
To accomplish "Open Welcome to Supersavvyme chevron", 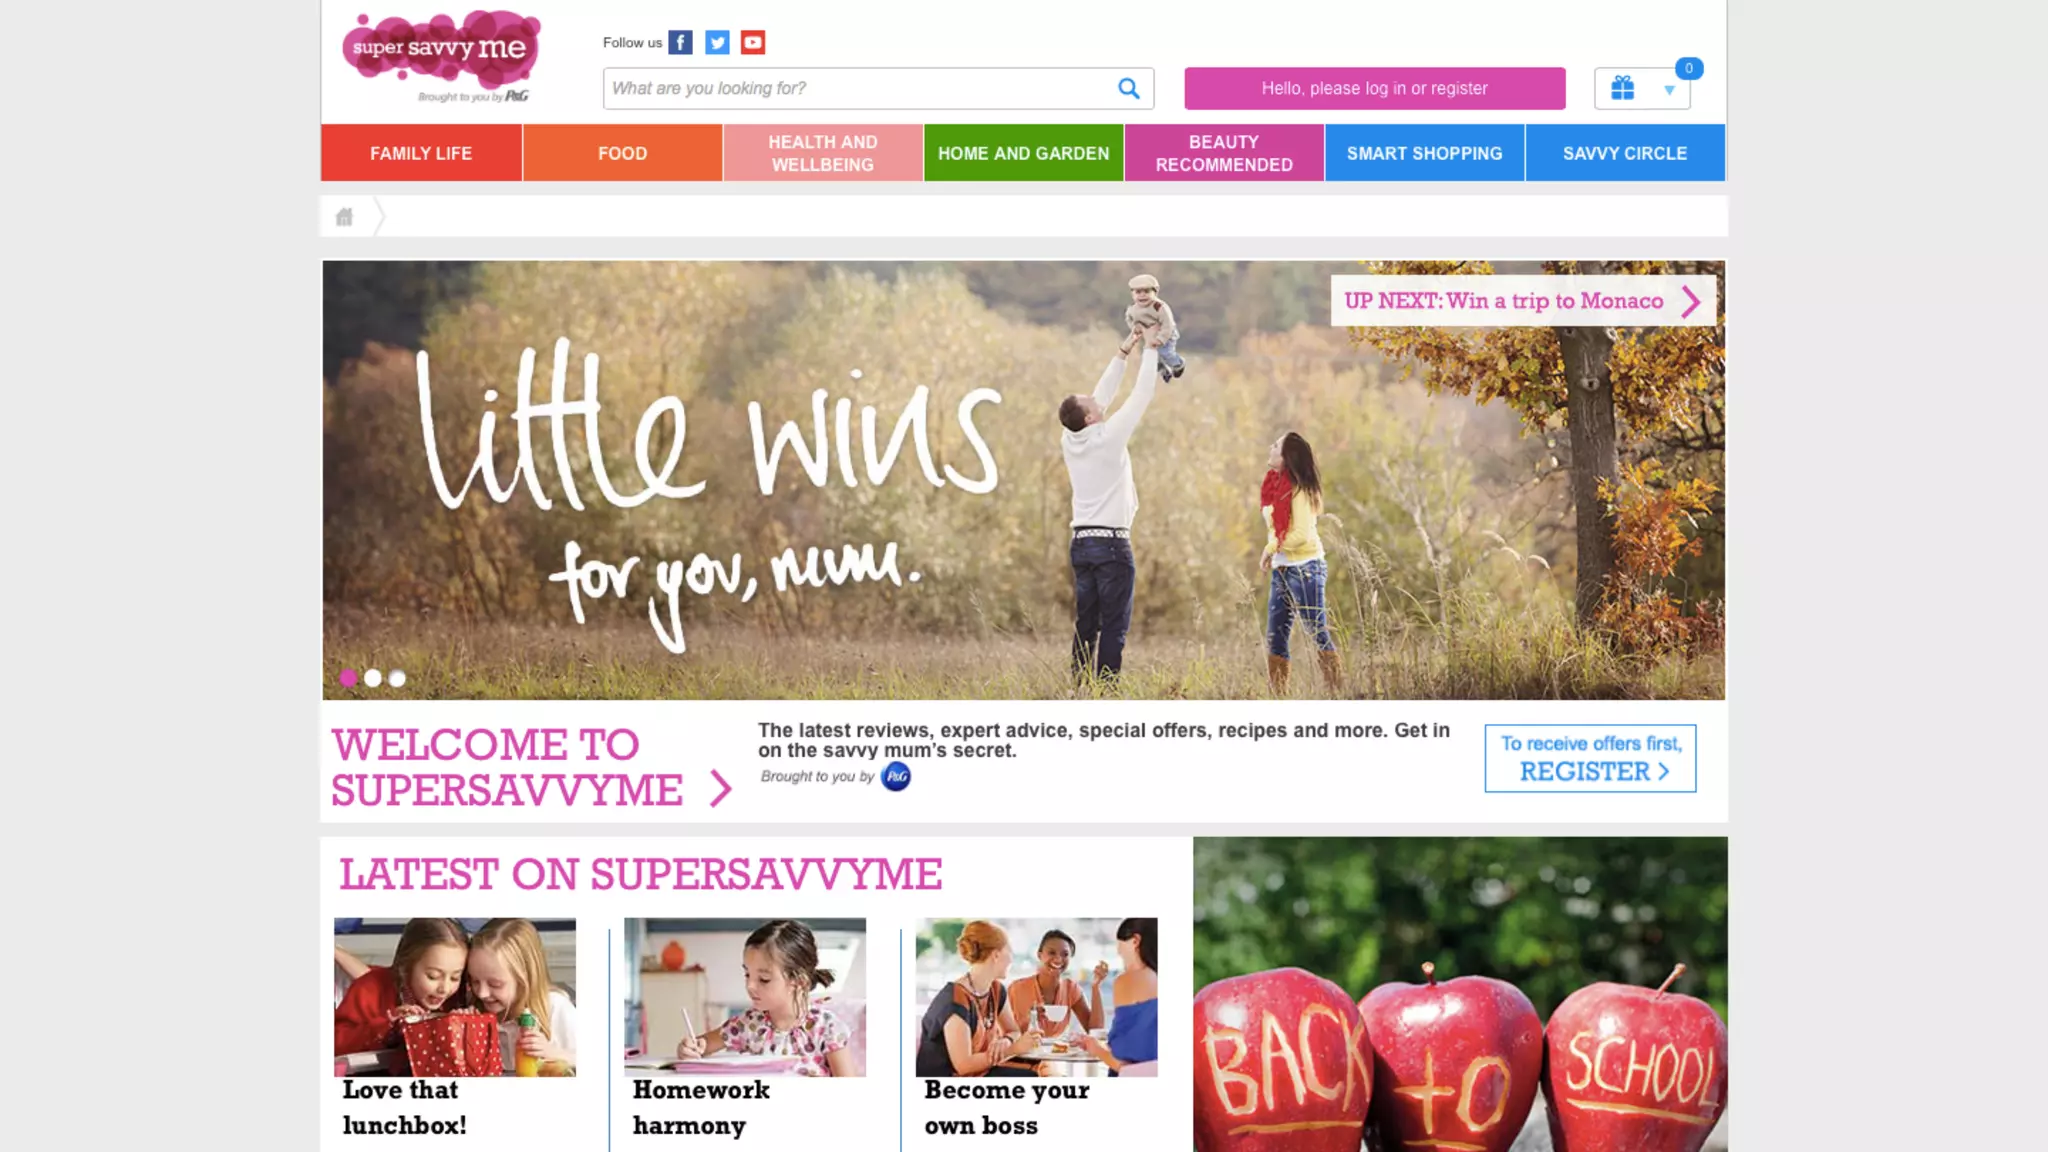I will tap(721, 788).
